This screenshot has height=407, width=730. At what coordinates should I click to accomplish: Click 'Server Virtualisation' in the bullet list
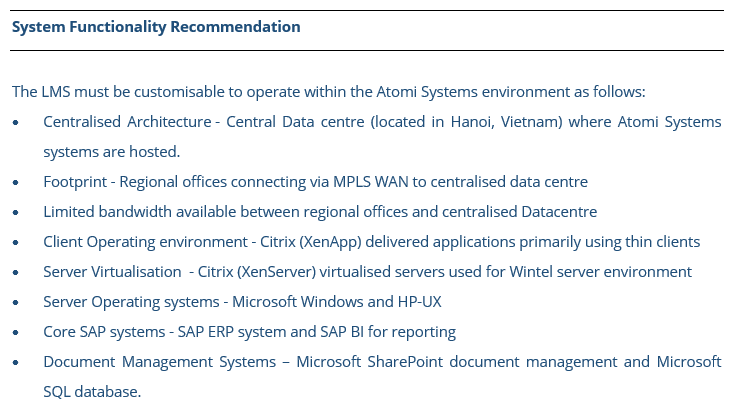tap(112, 272)
